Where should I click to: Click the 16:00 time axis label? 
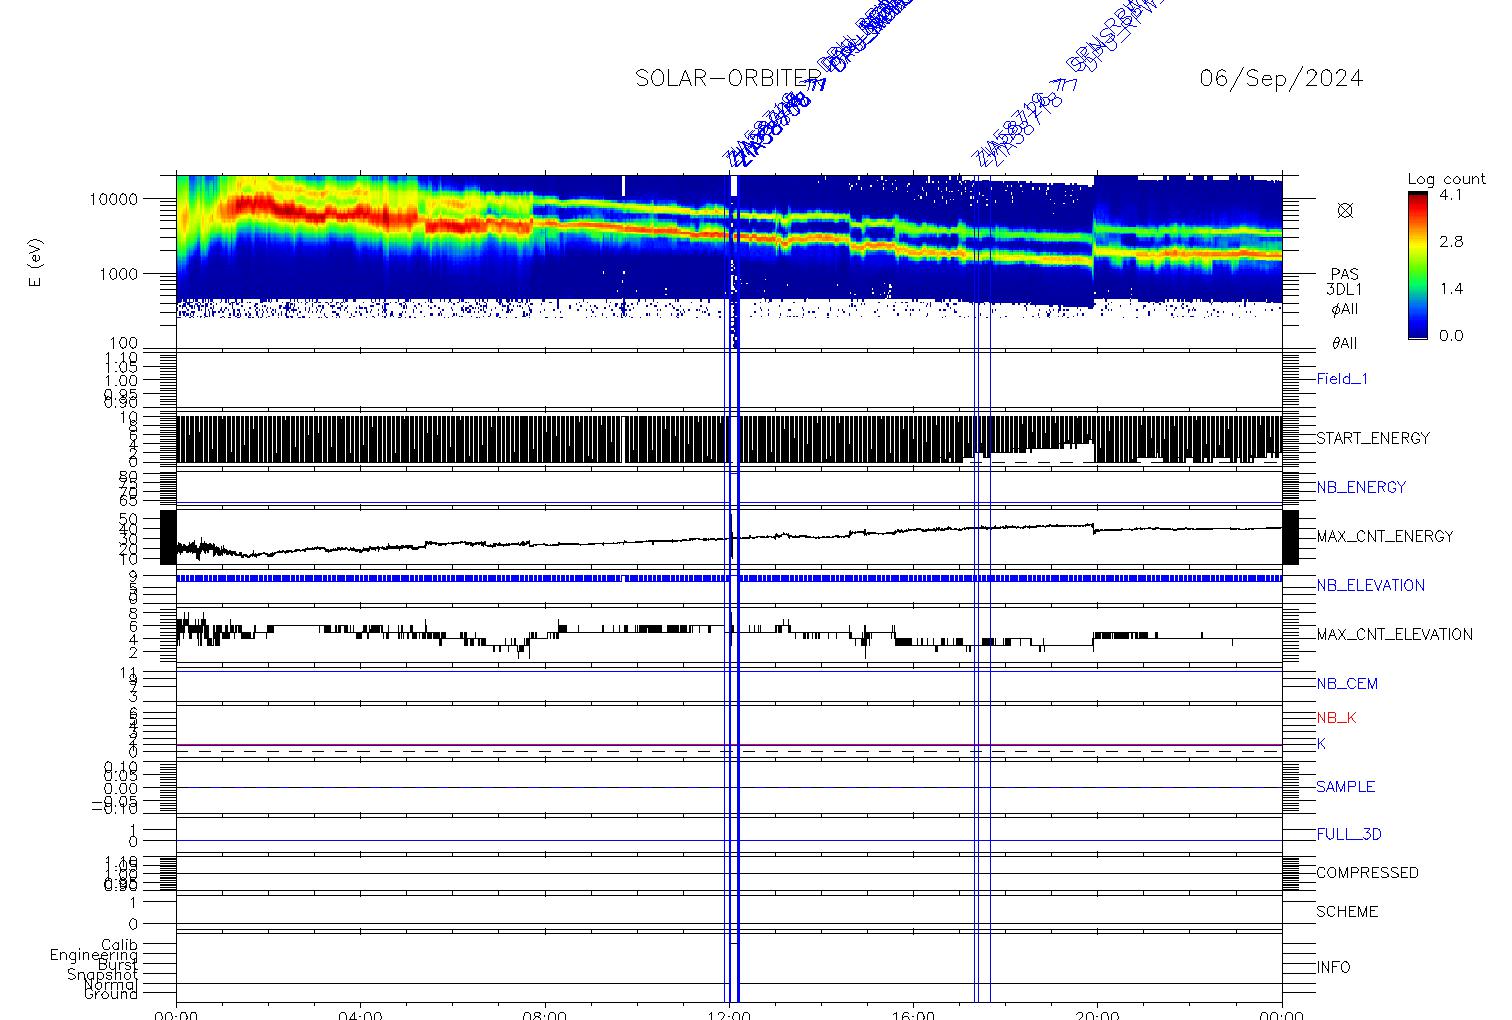913,1014
